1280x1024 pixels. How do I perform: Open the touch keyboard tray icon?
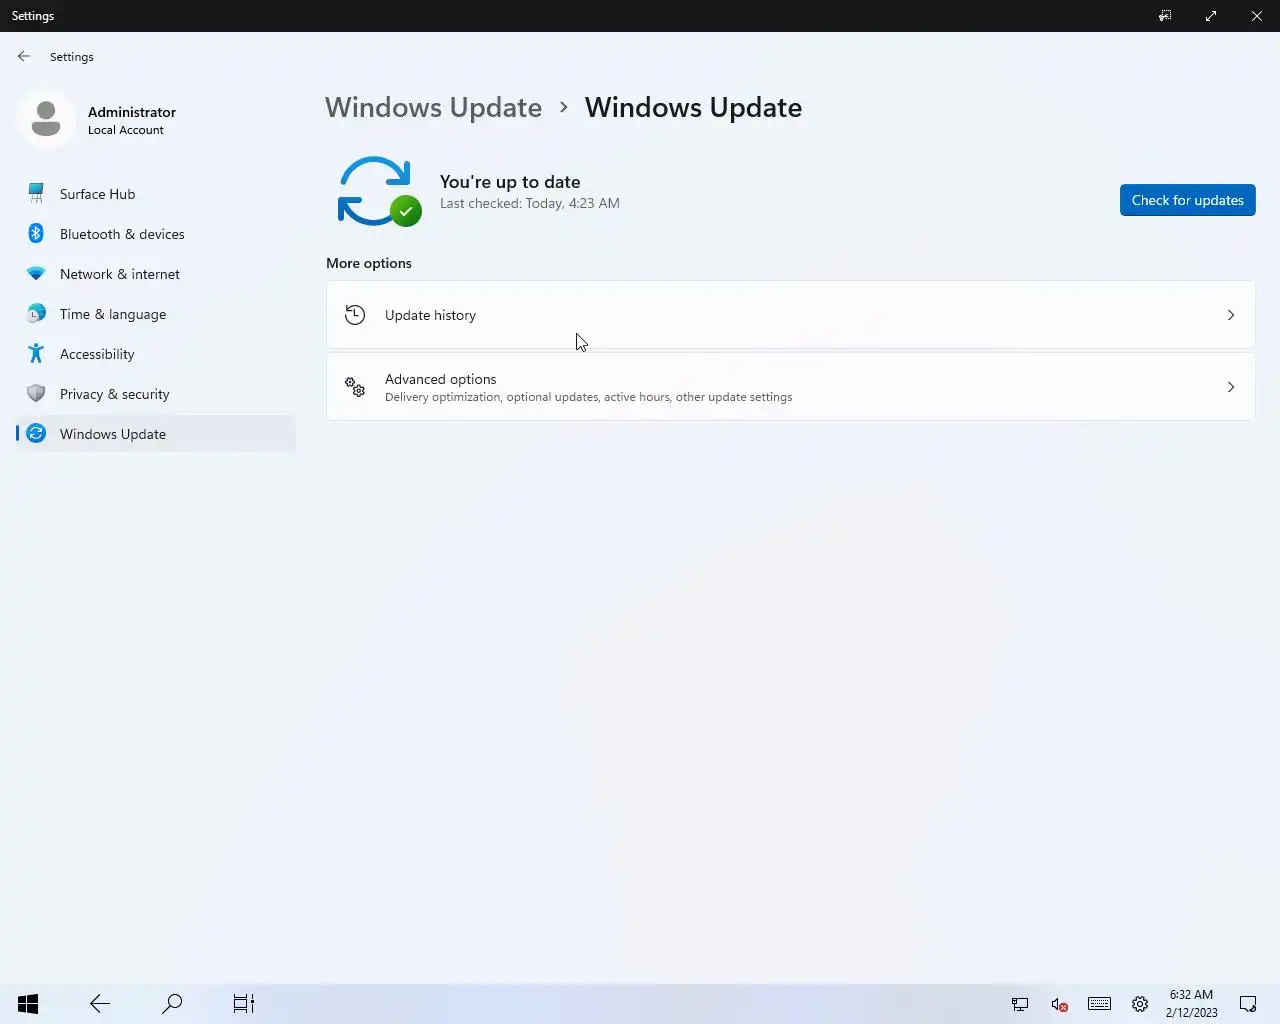(1099, 1004)
